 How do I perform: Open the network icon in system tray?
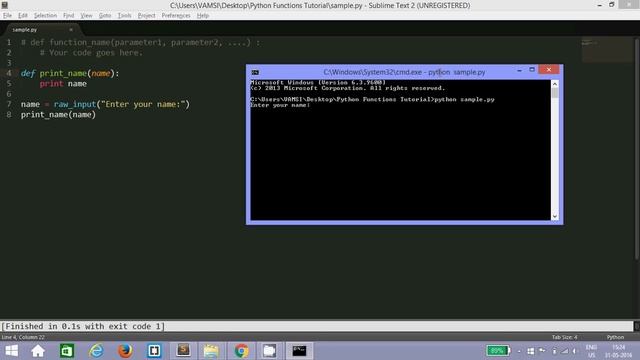pos(565,351)
